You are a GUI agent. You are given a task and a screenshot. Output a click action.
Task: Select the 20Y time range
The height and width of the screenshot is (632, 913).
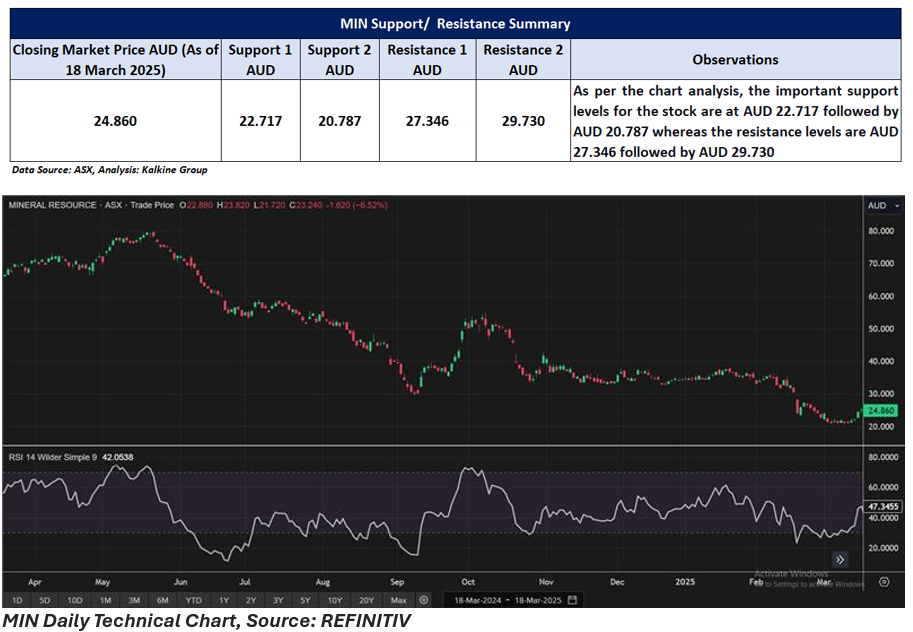coord(366,600)
